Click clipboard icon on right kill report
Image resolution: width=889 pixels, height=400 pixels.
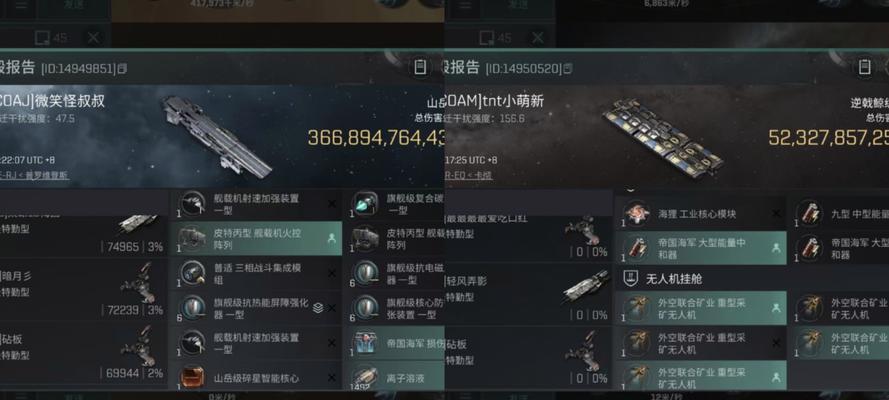(x=864, y=67)
